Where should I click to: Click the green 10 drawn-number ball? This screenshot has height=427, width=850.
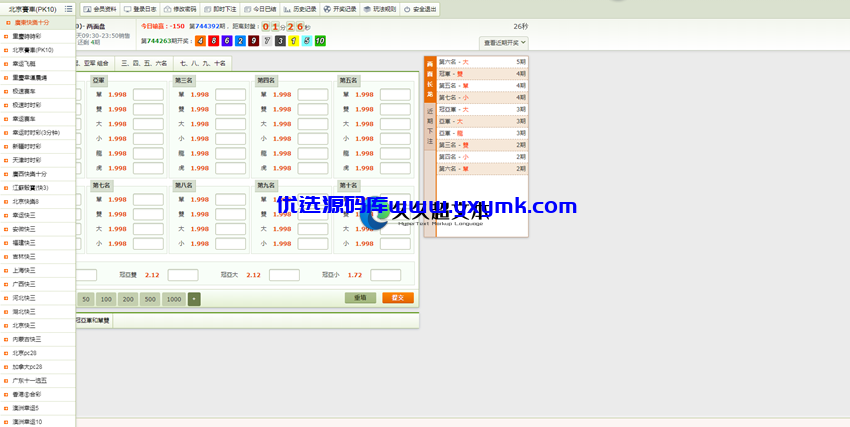[320, 41]
